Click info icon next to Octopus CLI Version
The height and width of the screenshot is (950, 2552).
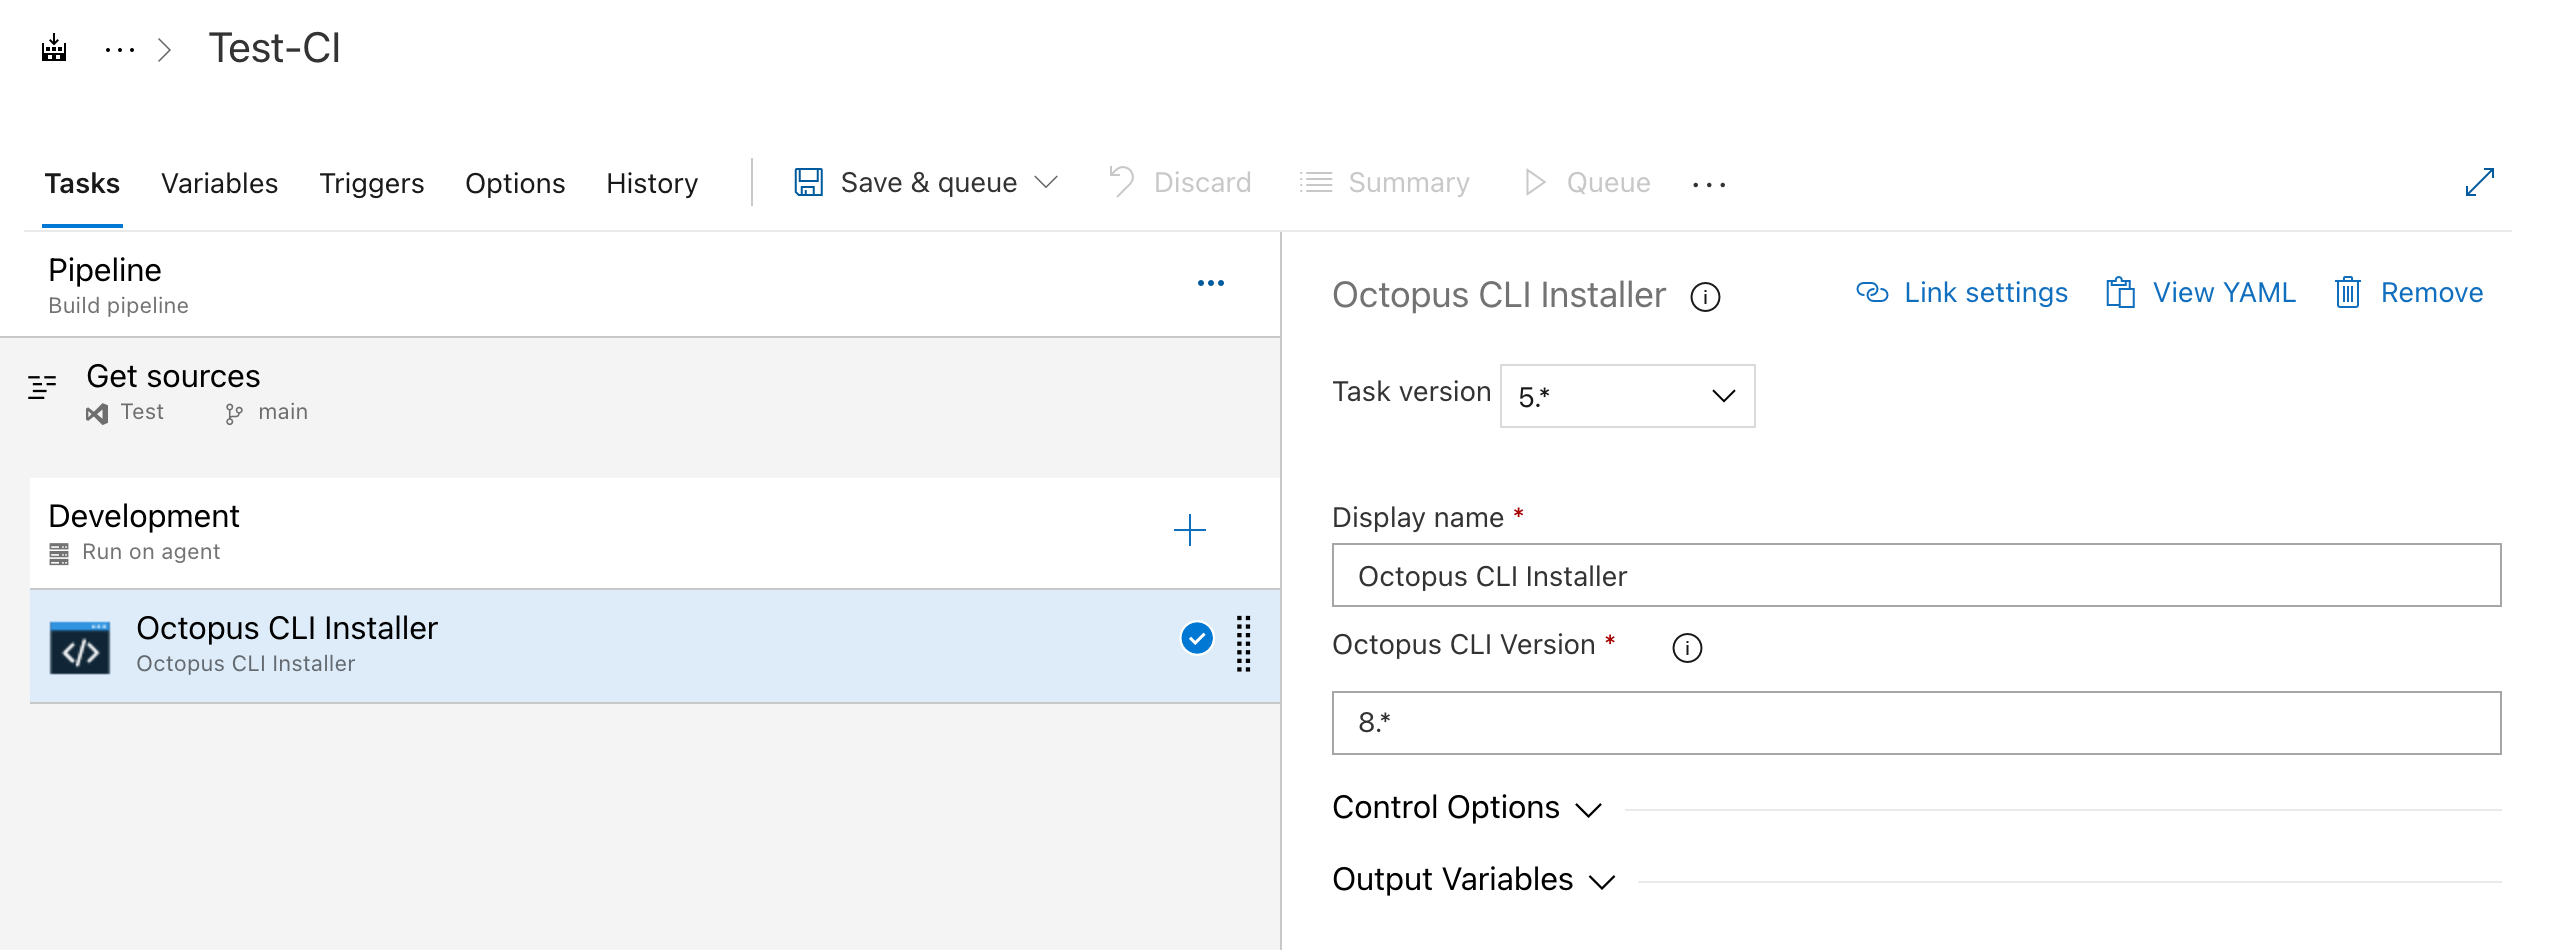1689,648
